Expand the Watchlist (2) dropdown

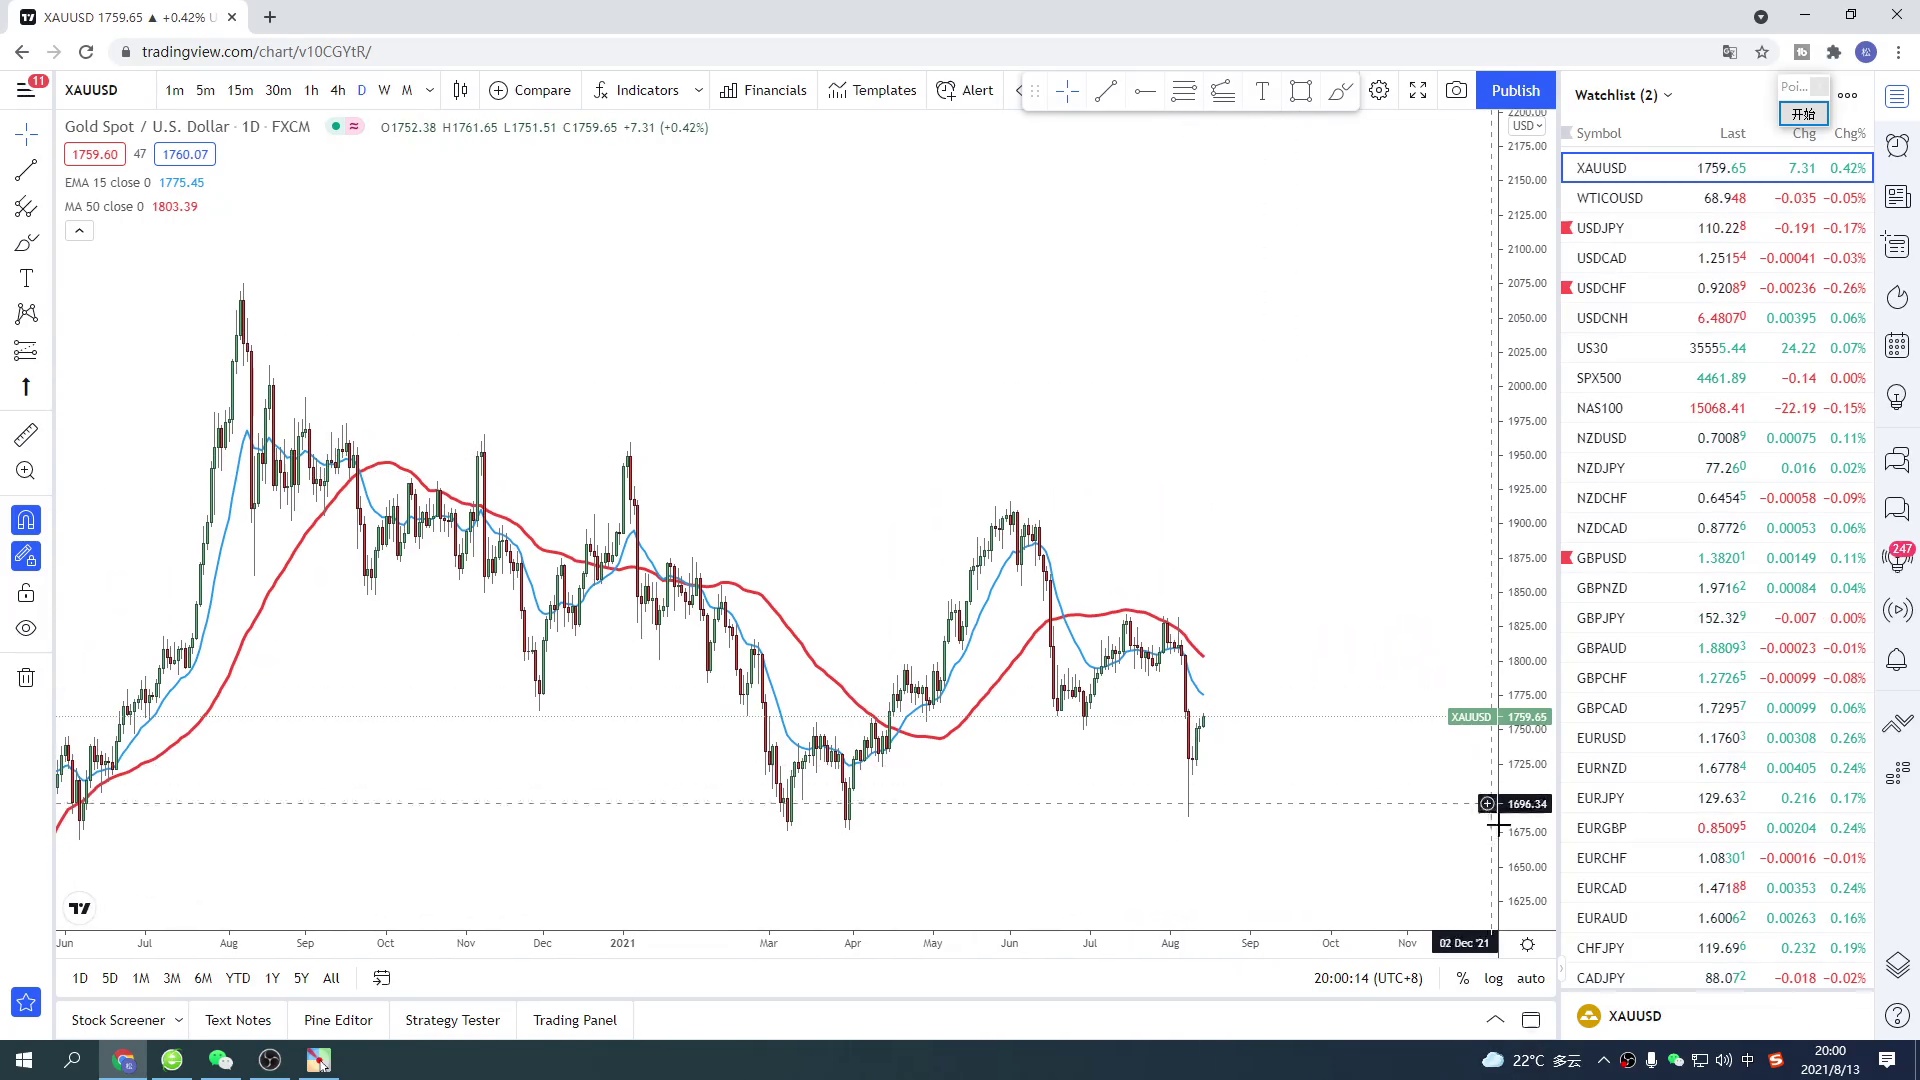click(1622, 95)
